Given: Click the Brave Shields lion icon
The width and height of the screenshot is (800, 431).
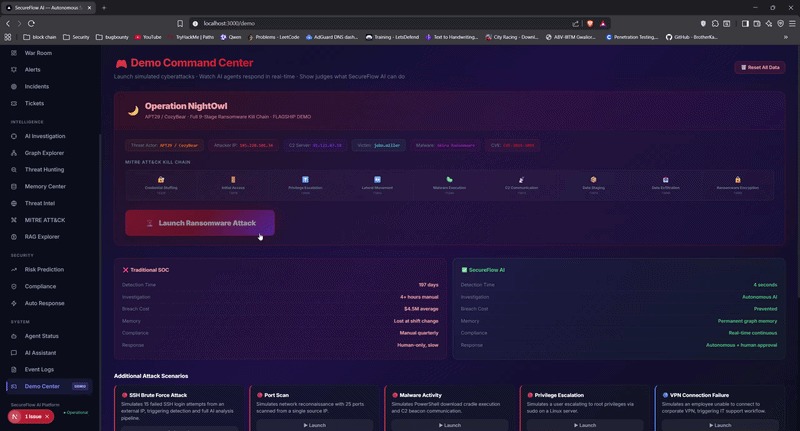Looking at the screenshot, I should (x=590, y=23).
